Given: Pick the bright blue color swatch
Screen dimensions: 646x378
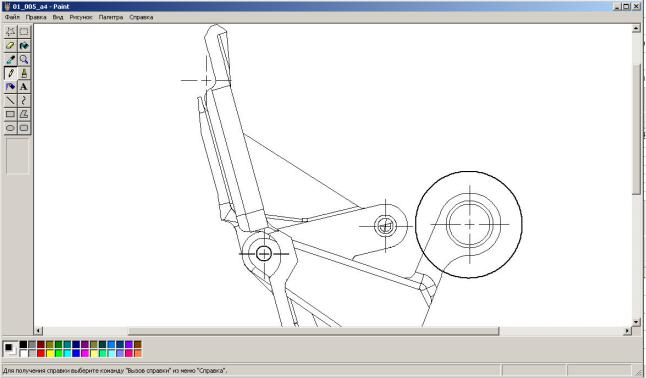Looking at the screenshot, I should coord(76,353).
